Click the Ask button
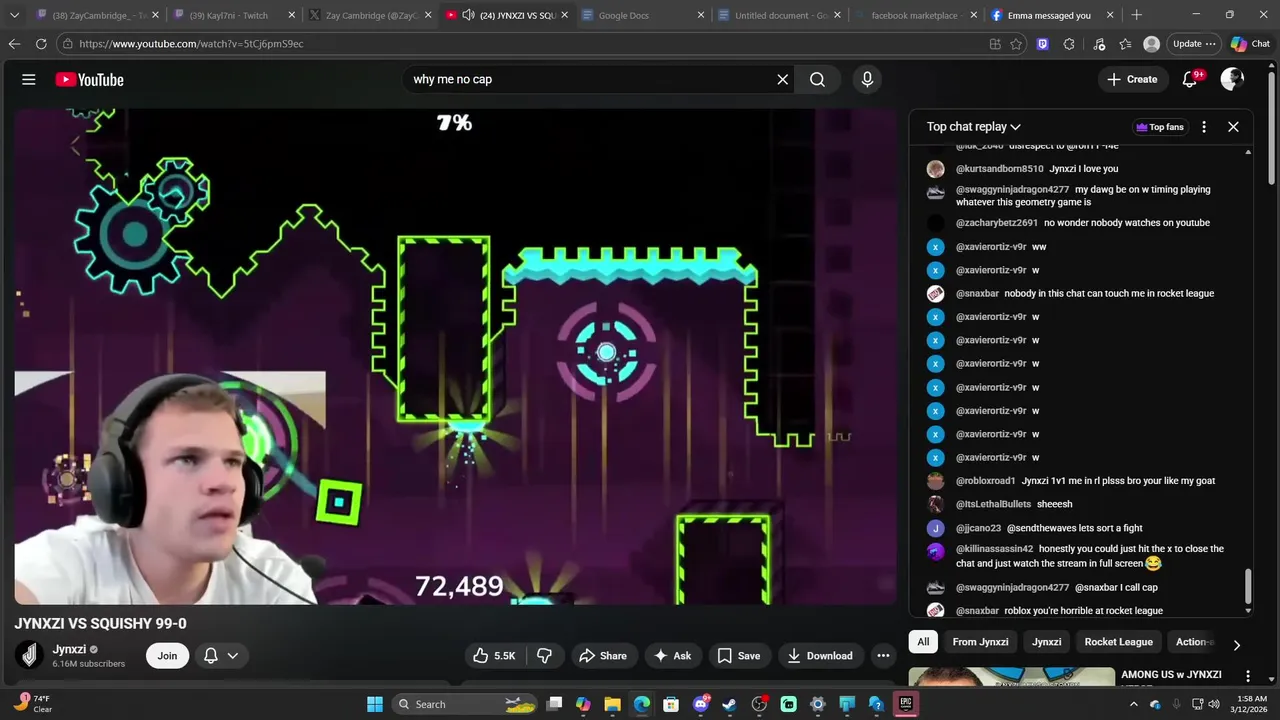The width and height of the screenshot is (1280, 720). (672, 655)
